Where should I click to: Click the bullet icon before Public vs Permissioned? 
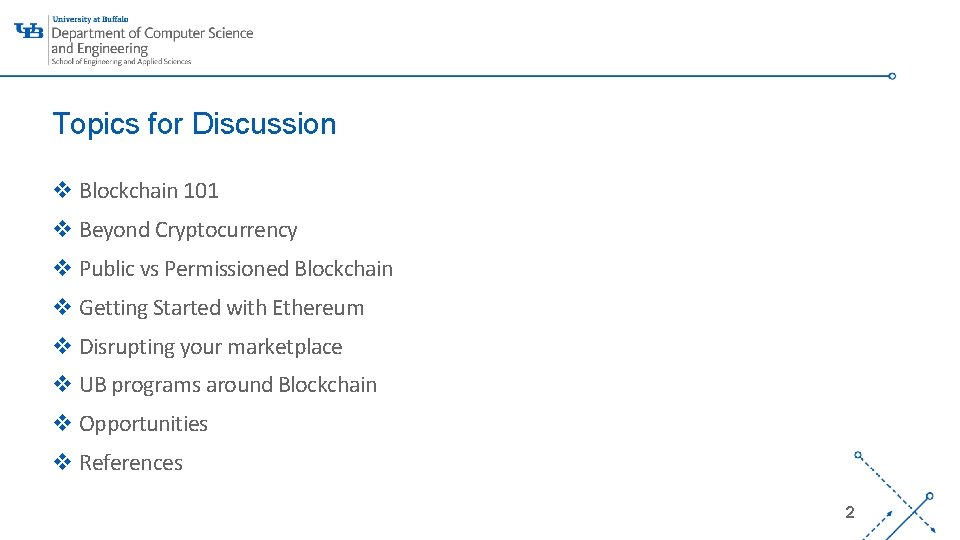(62, 268)
